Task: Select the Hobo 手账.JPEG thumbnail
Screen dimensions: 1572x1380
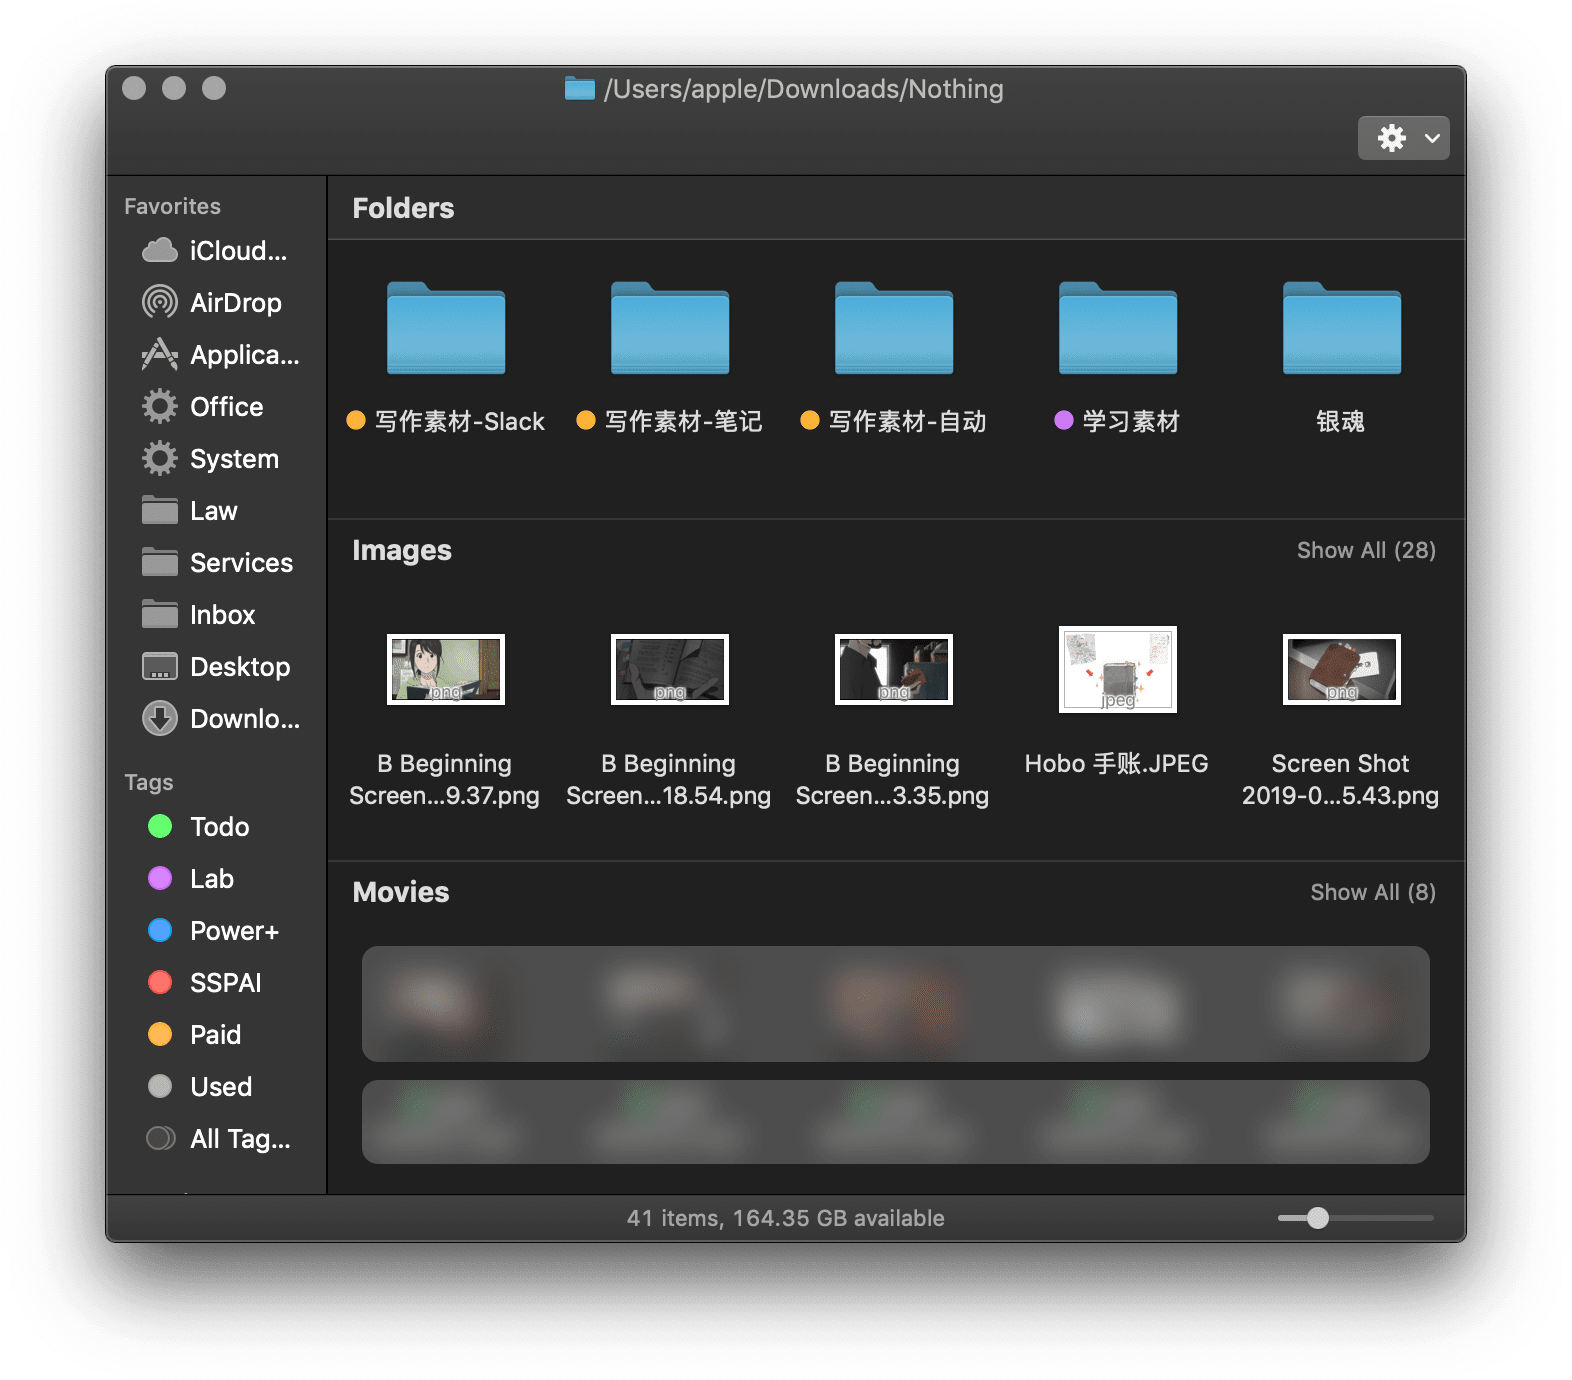Action: [x=1117, y=670]
